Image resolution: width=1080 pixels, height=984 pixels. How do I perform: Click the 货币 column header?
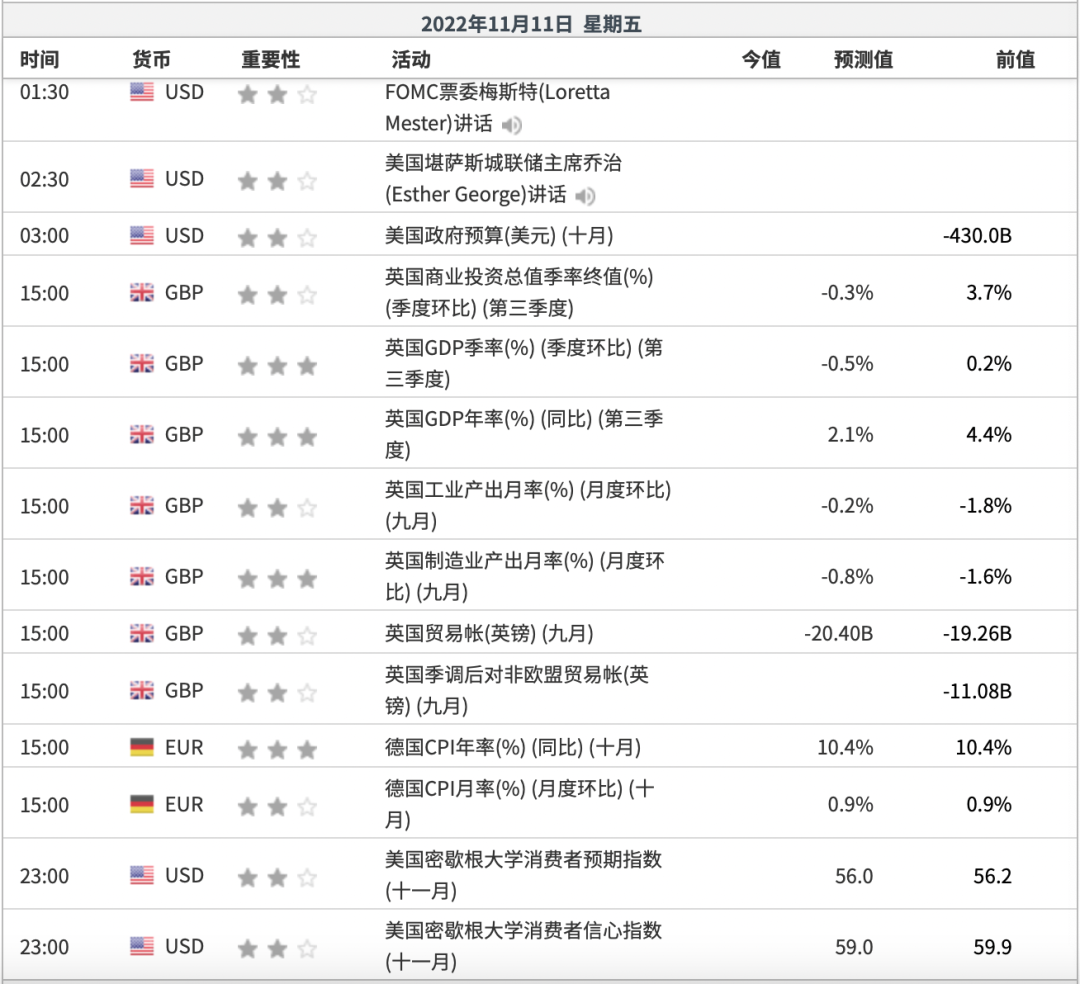coord(151,59)
